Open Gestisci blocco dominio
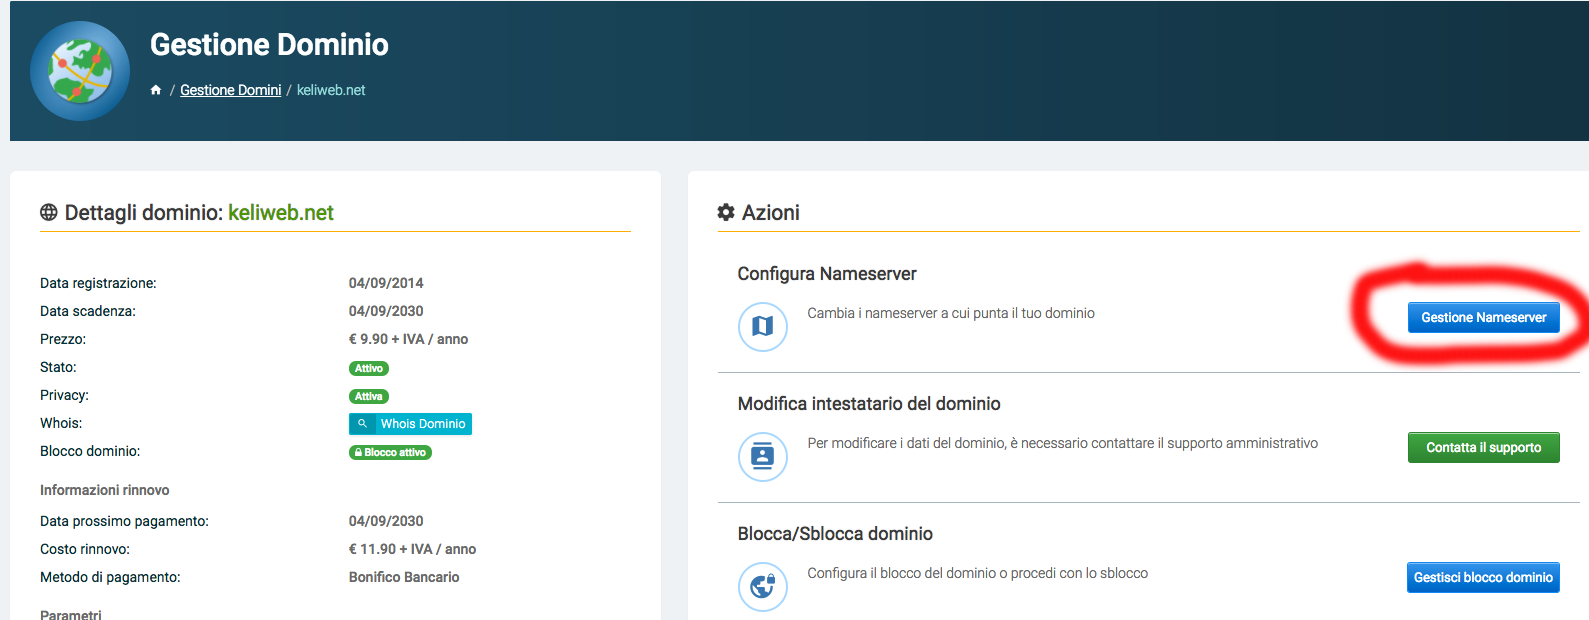This screenshot has height=620, width=1589. pos(1484,577)
